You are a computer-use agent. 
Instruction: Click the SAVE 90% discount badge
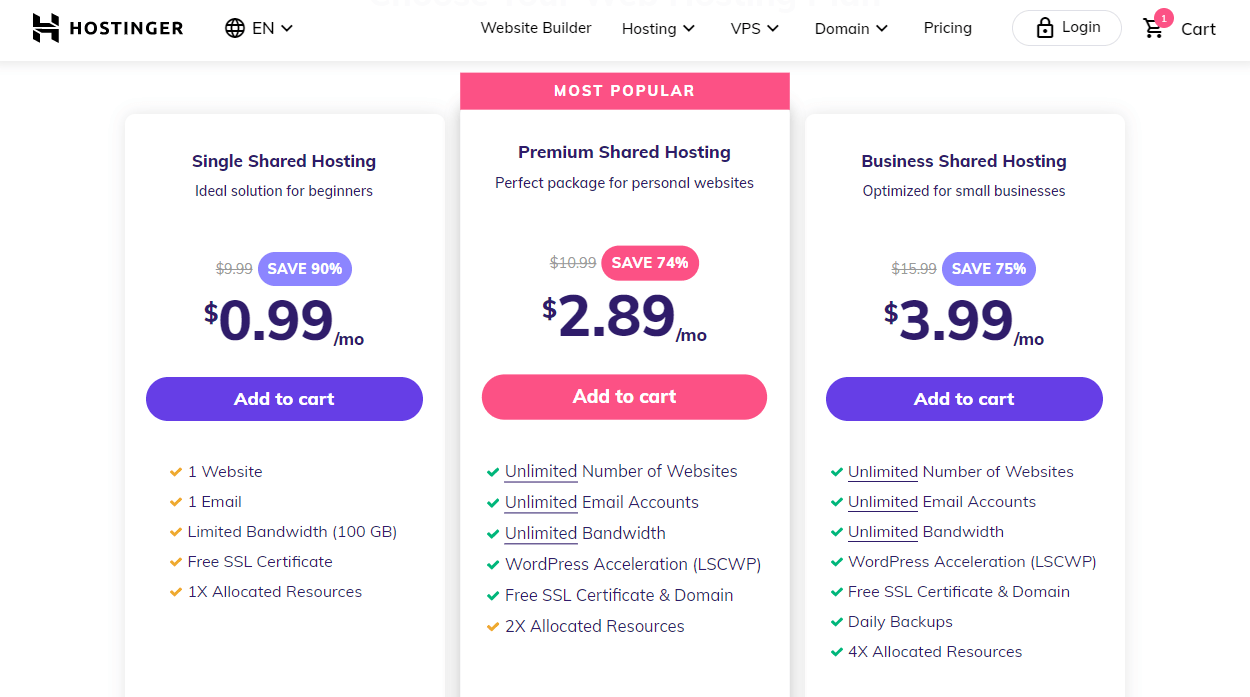(305, 269)
